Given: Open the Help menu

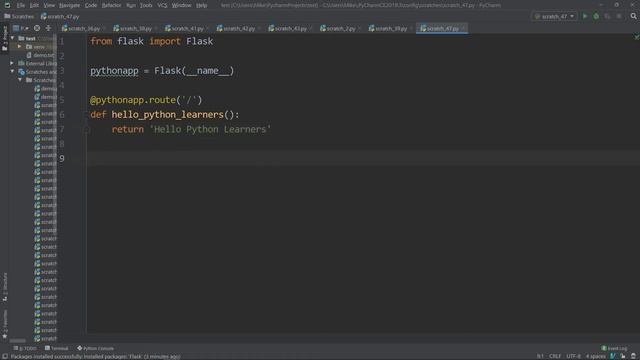Looking at the screenshot, I should coord(201,5).
